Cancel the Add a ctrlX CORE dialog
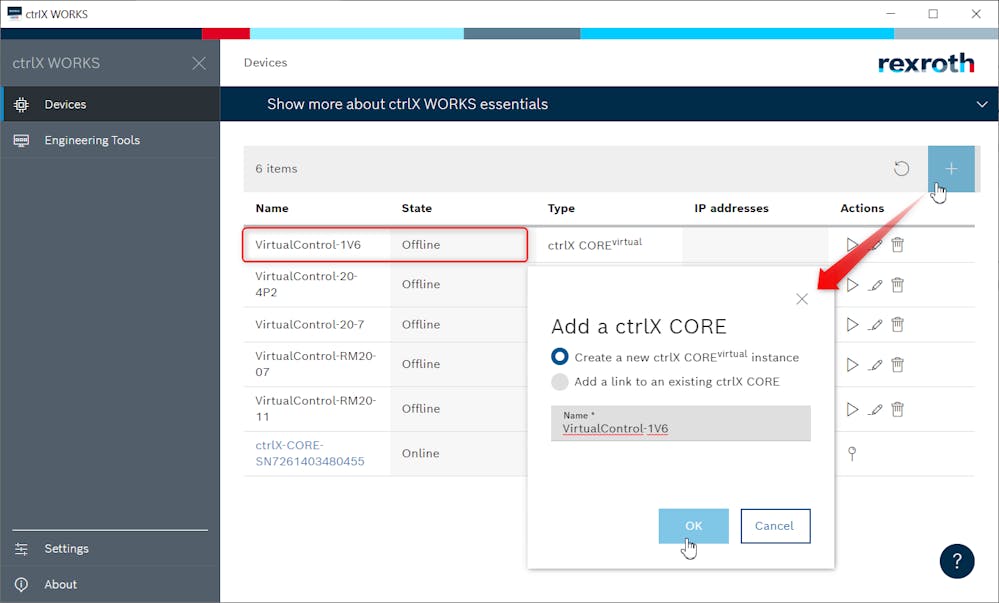This screenshot has width=999, height=603. [775, 526]
